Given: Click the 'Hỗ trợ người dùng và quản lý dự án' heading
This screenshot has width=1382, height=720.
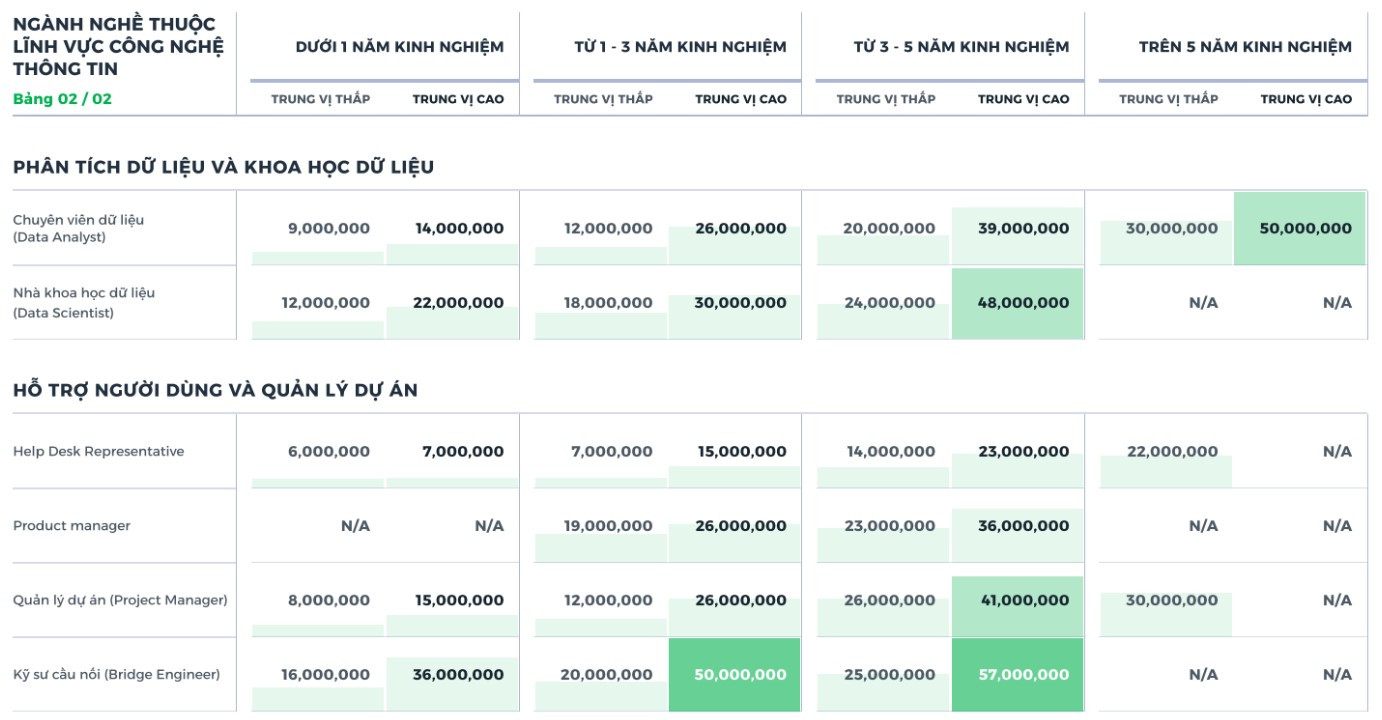Looking at the screenshot, I should 215,390.
